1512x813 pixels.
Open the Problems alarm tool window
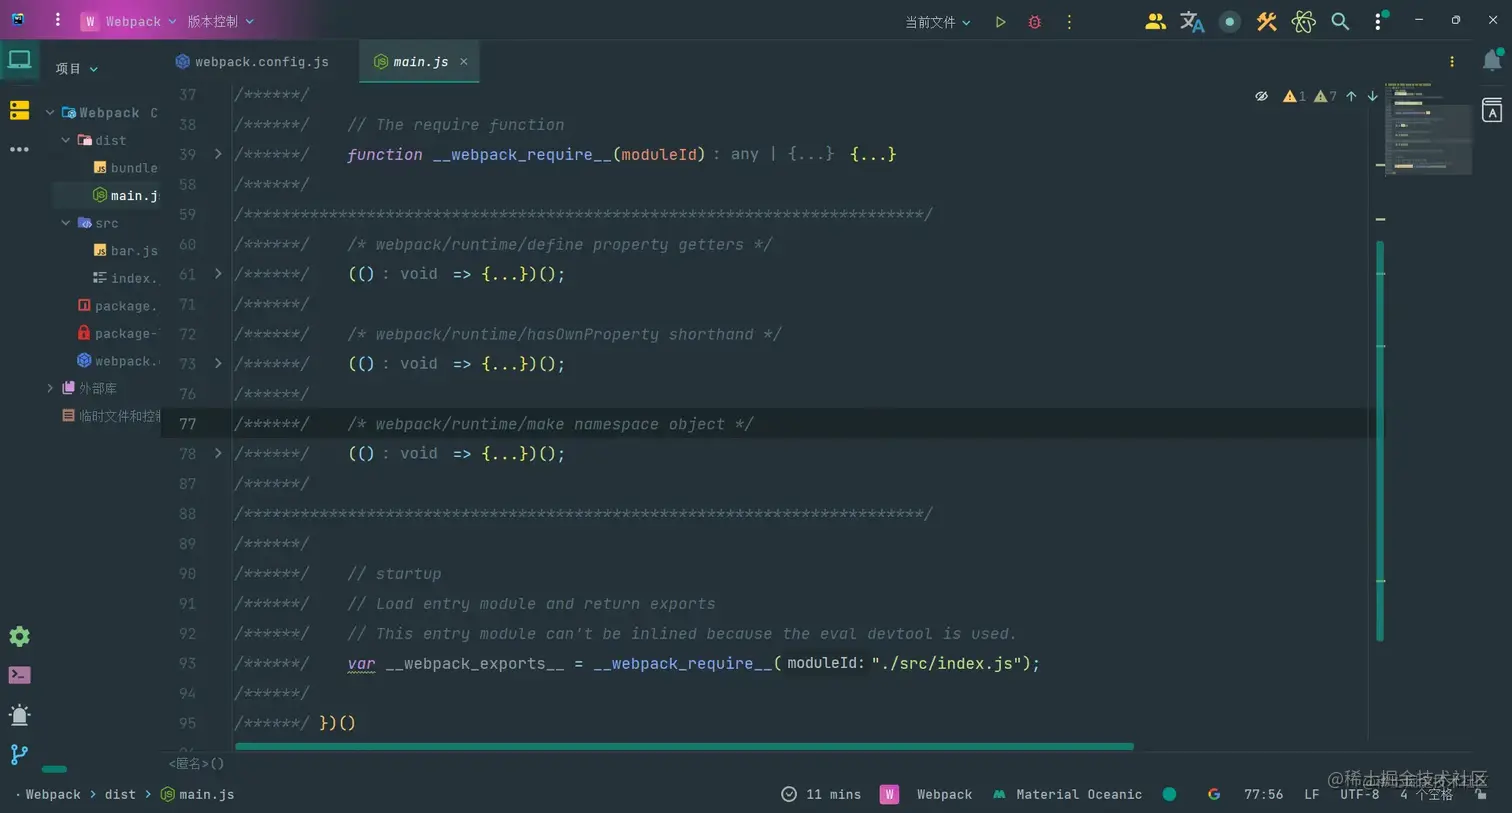(x=19, y=714)
